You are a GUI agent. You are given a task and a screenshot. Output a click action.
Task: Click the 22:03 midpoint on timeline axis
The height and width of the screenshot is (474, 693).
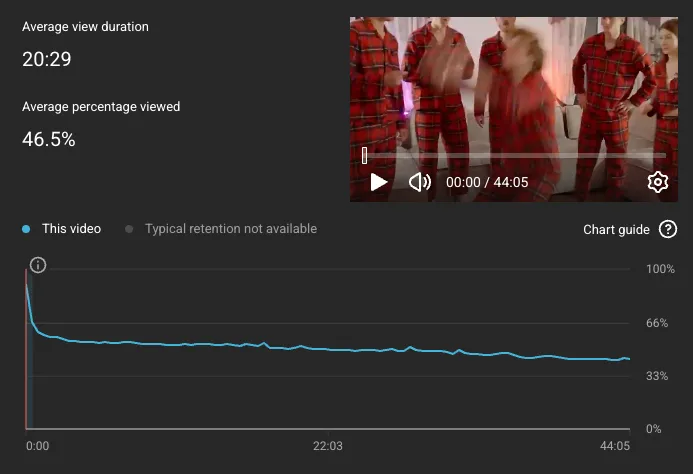tap(328, 446)
